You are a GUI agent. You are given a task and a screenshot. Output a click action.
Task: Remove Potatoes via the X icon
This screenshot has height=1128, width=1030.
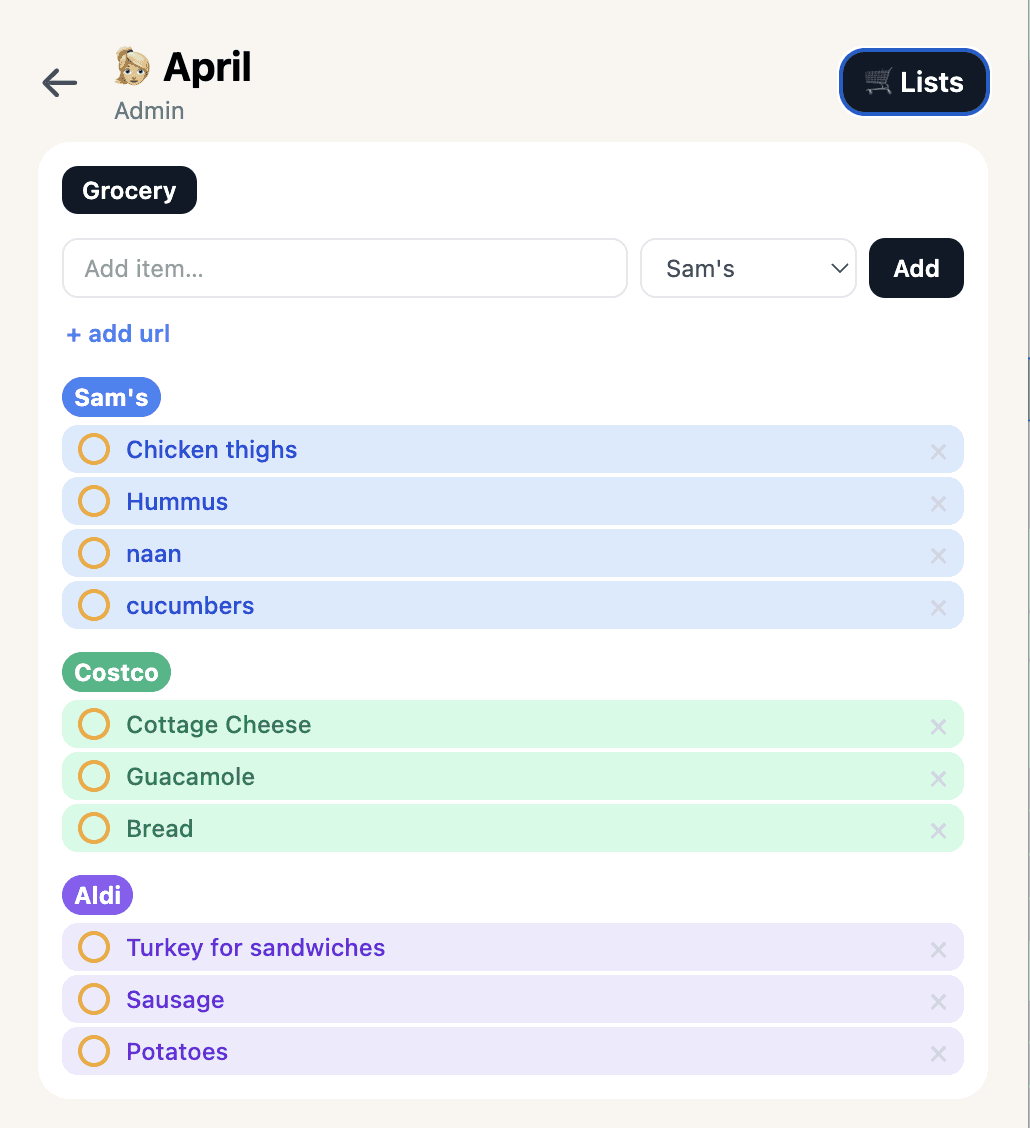click(938, 1053)
